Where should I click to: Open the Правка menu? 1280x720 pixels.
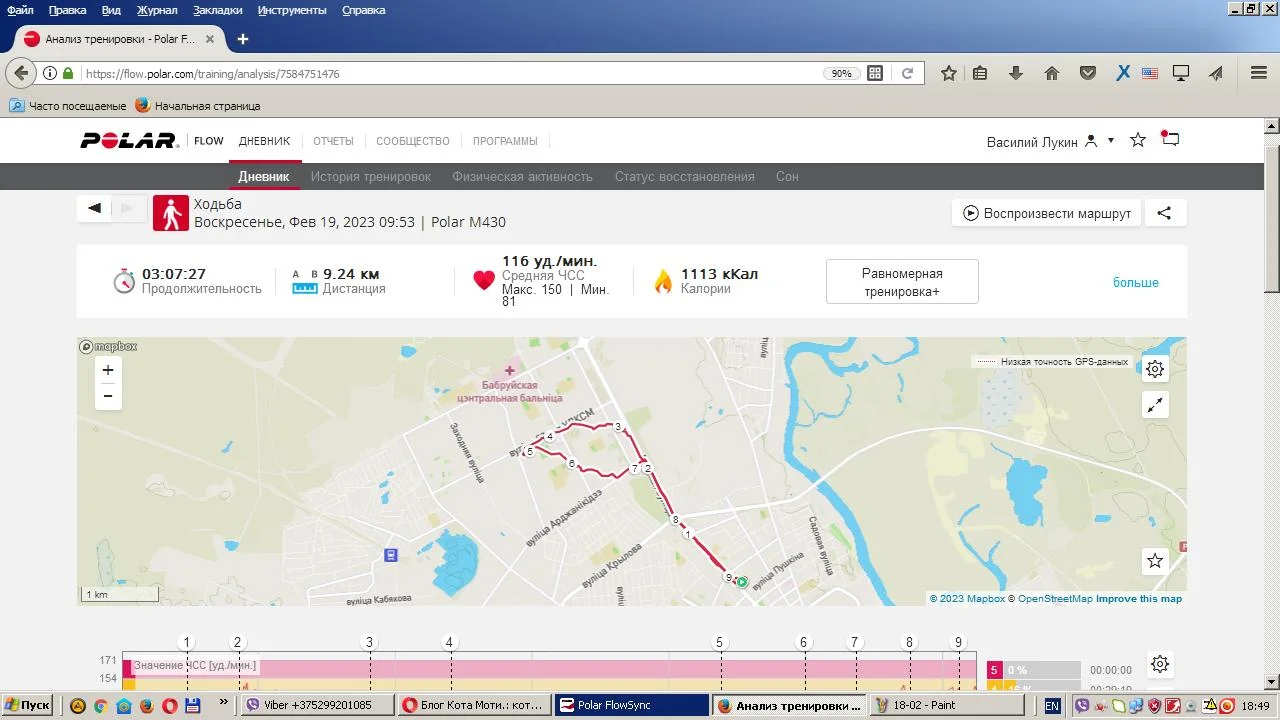(67, 10)
